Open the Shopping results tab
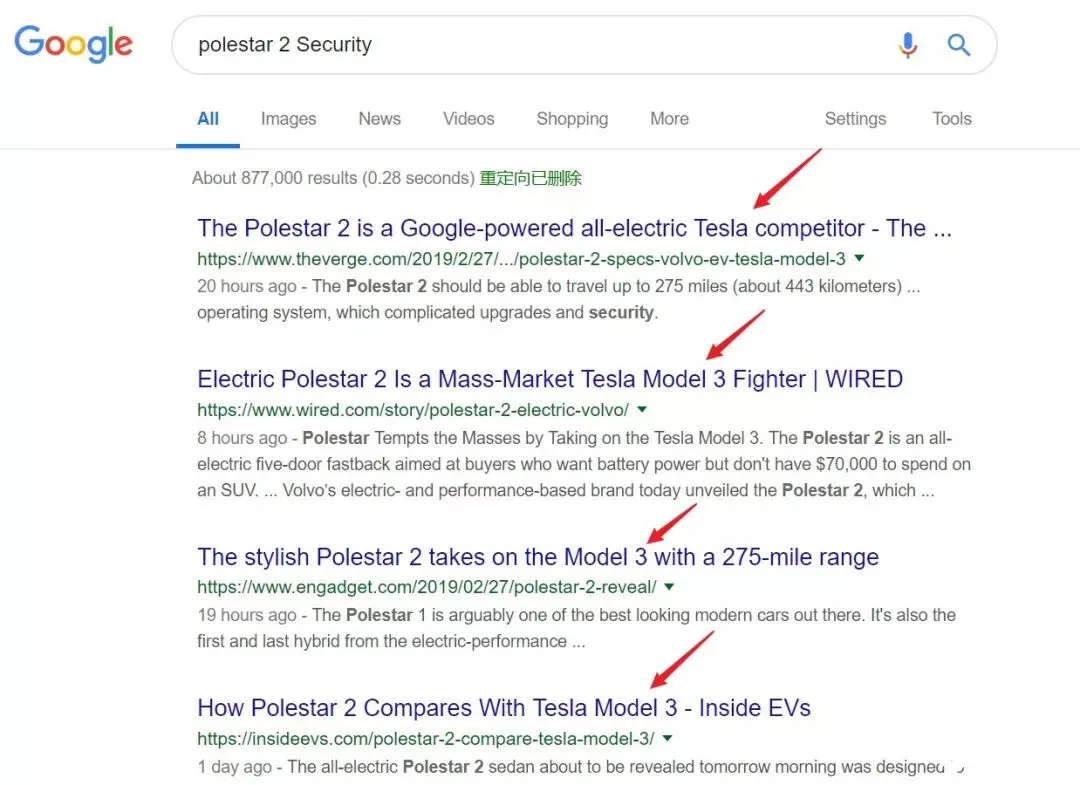This screenshot has height=785, width=1080. coord(572,118)
